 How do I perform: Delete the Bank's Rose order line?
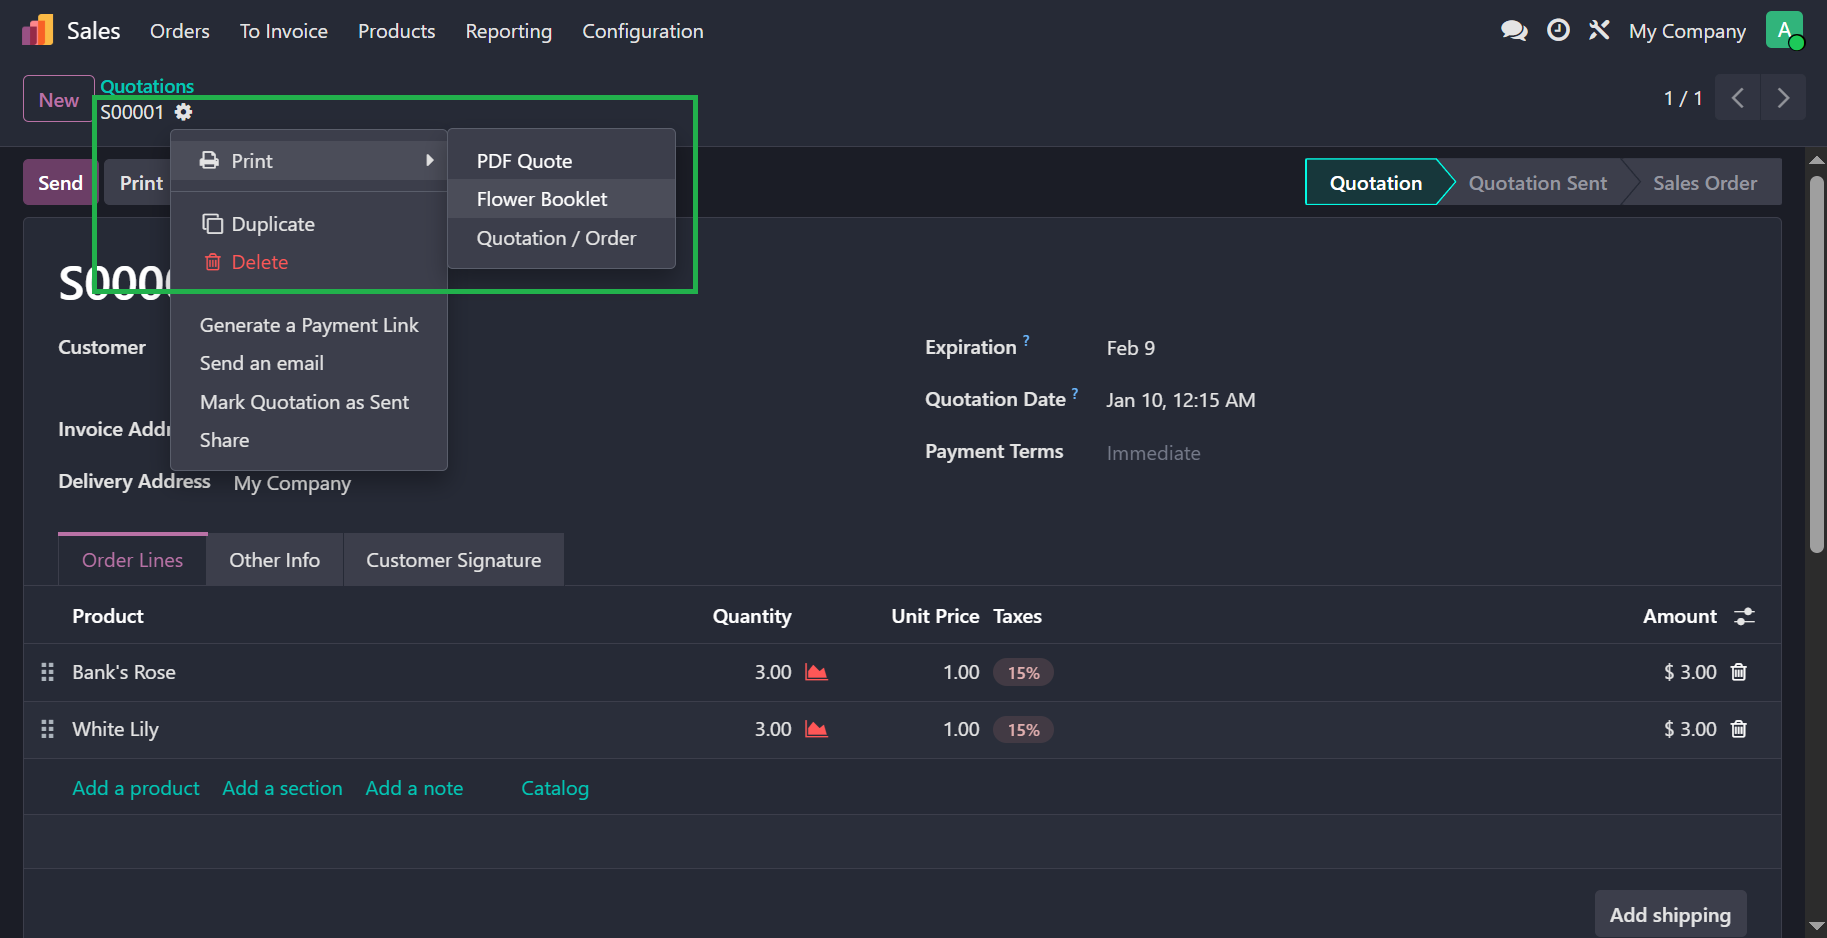coord(1739,672)
